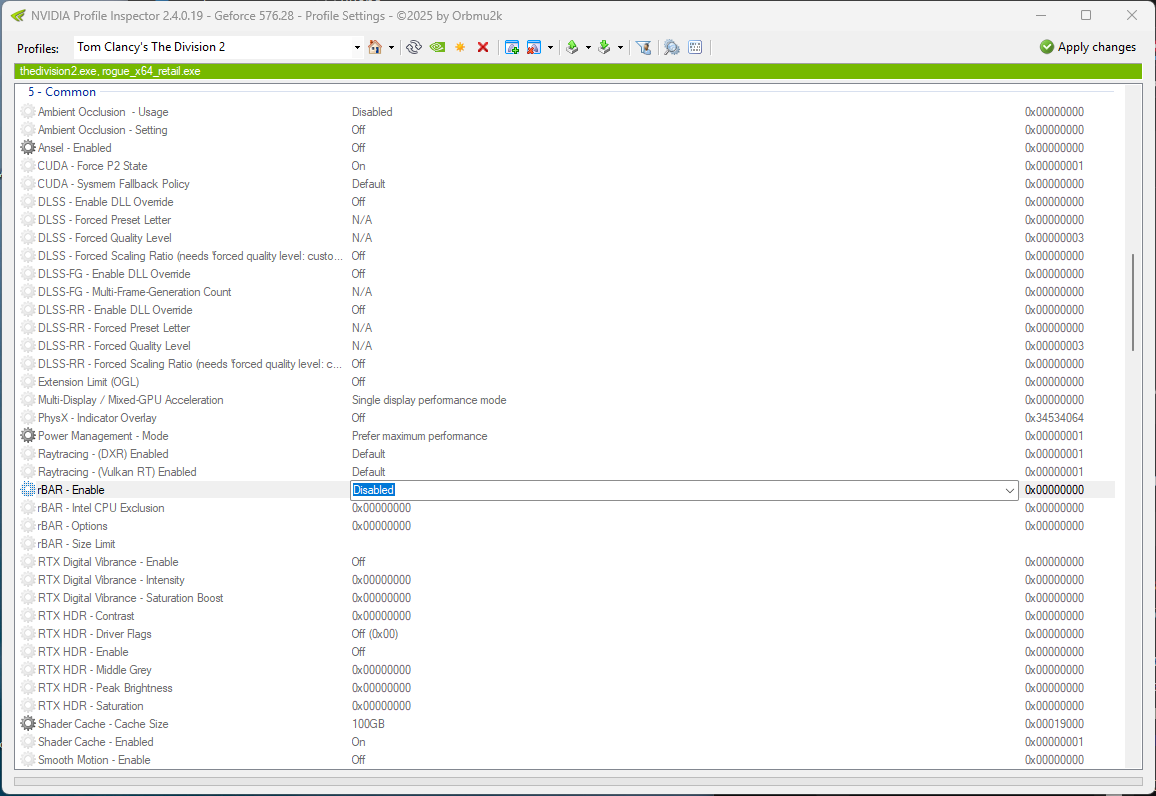Select the 'rBAR - Intel CPU Exclusion' row
Screen dimensions: 1156x796
567,508
